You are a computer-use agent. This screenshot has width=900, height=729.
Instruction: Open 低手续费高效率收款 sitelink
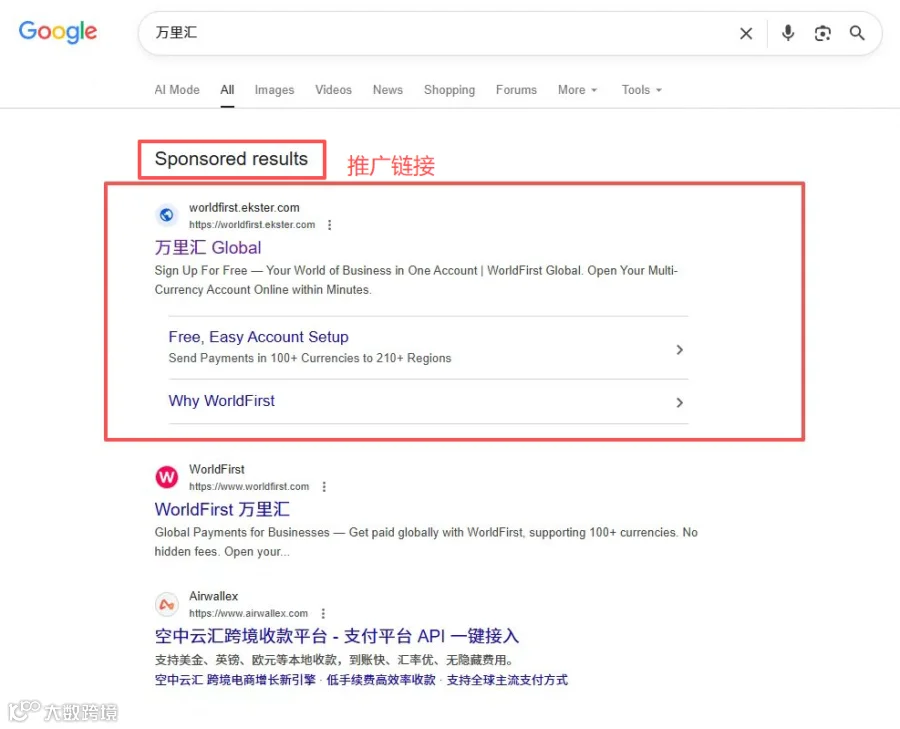[381, 680]
